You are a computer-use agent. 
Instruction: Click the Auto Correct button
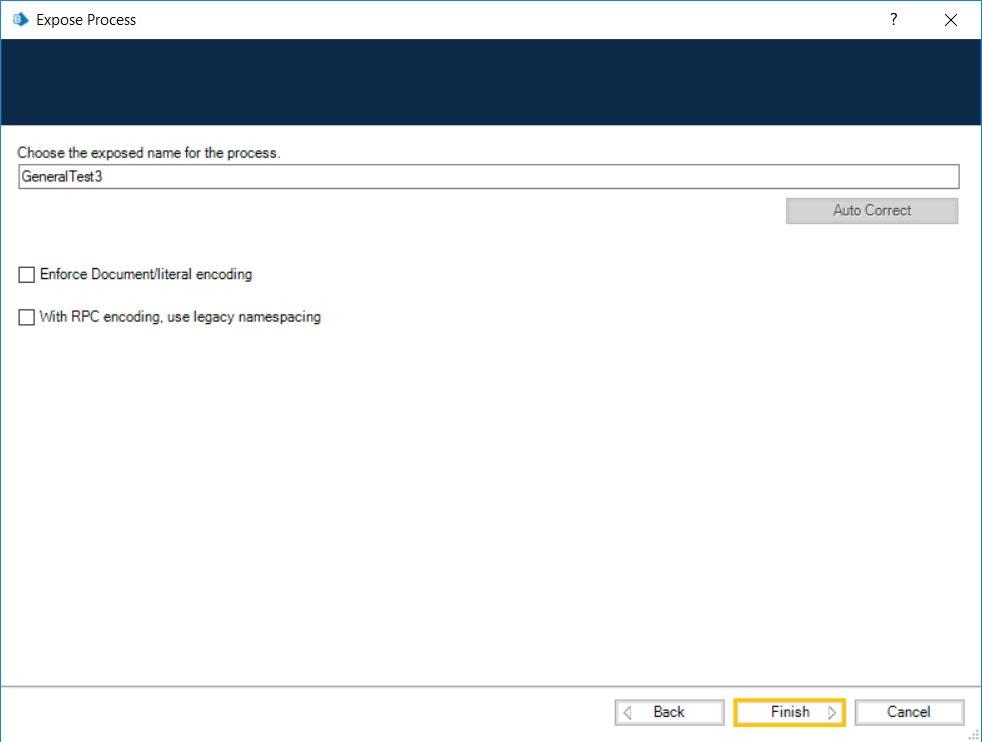[872, 211]
